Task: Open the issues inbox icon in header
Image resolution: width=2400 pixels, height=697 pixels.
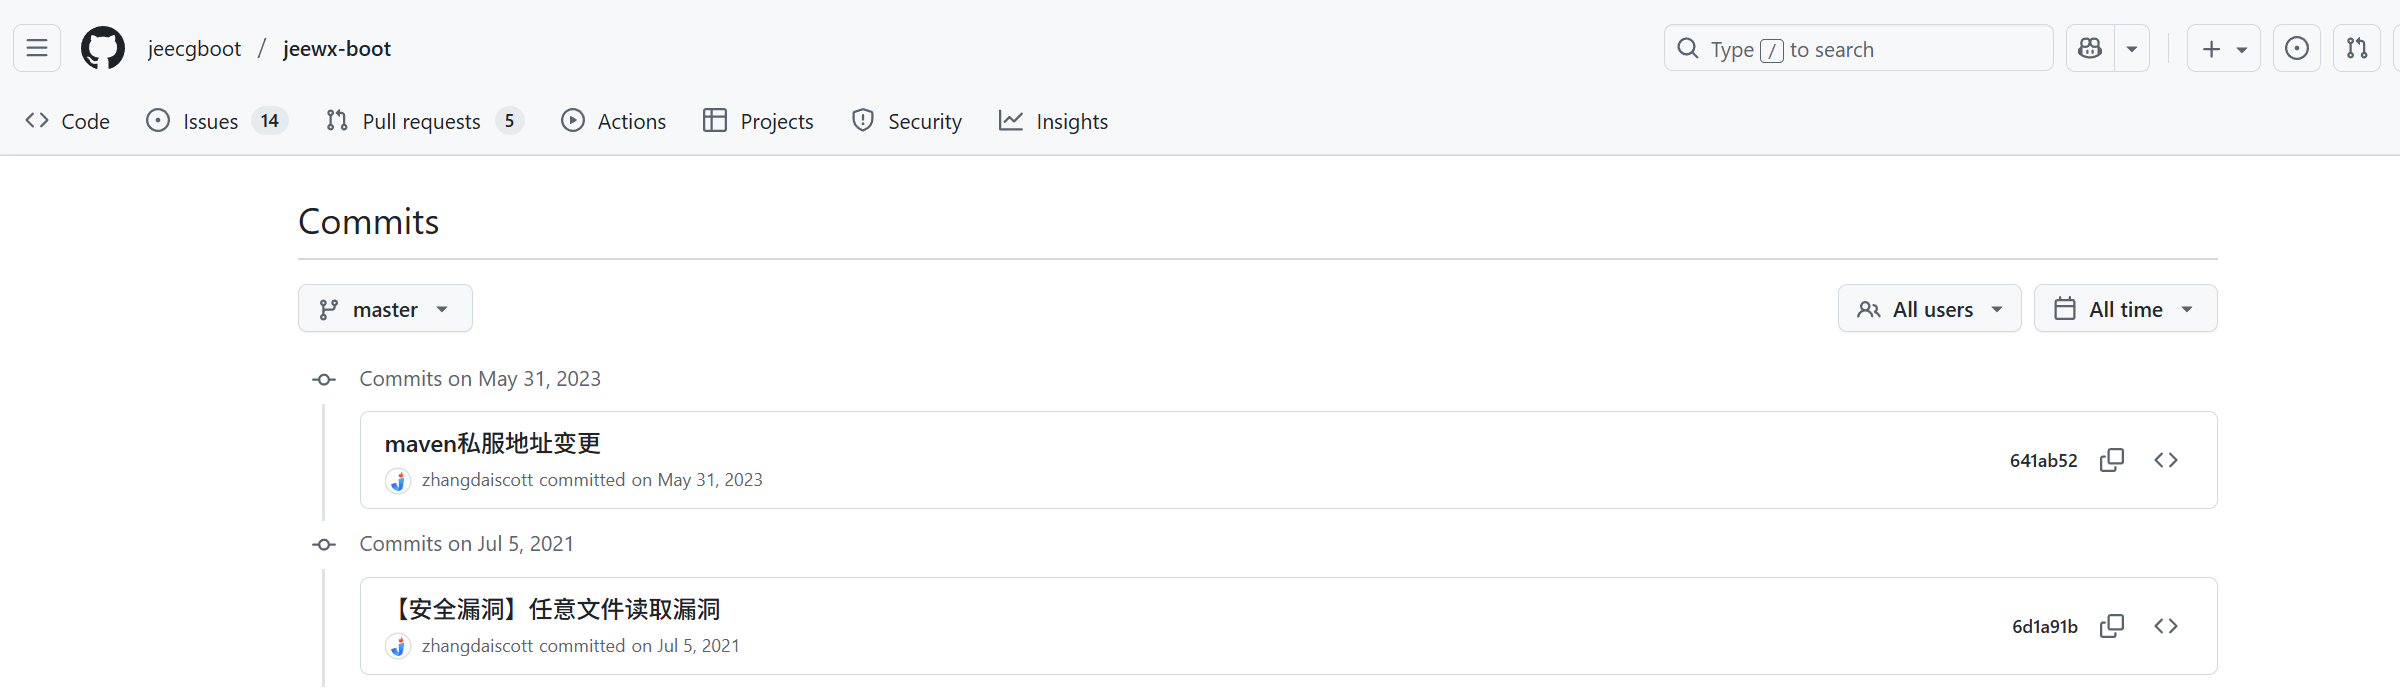Action: pos(2297,48)
